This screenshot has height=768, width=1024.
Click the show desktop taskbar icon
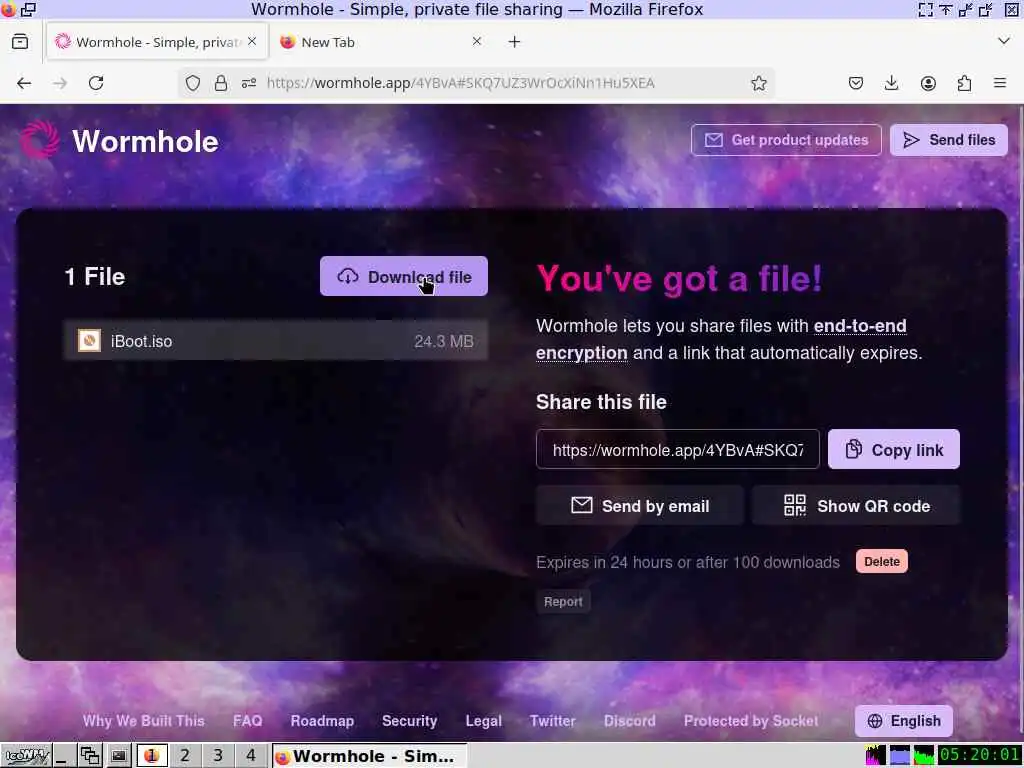pyautogui.click(x=63, y=756)
